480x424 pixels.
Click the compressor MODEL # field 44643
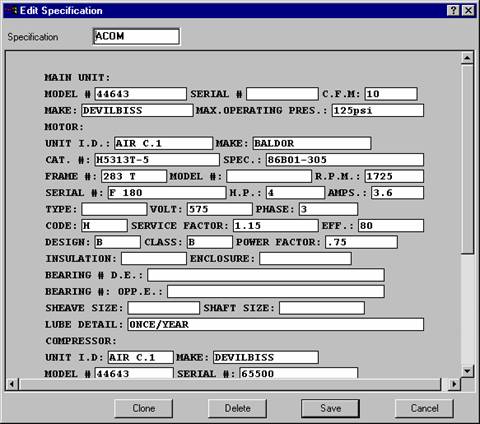tap(134, 373)
